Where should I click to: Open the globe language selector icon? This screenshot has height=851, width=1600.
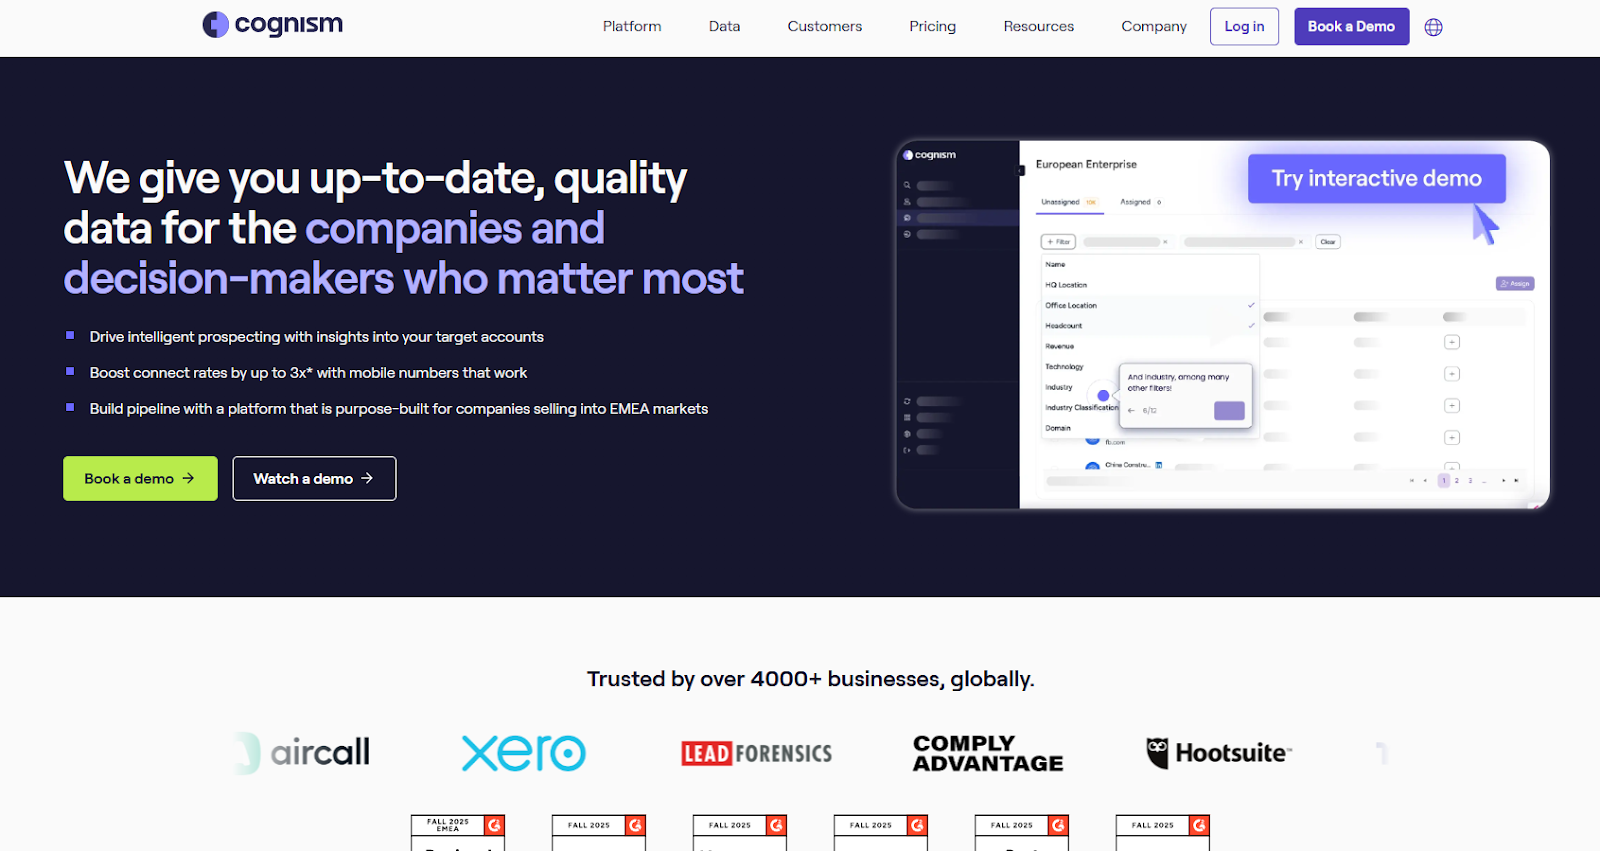click(1433, 27)
